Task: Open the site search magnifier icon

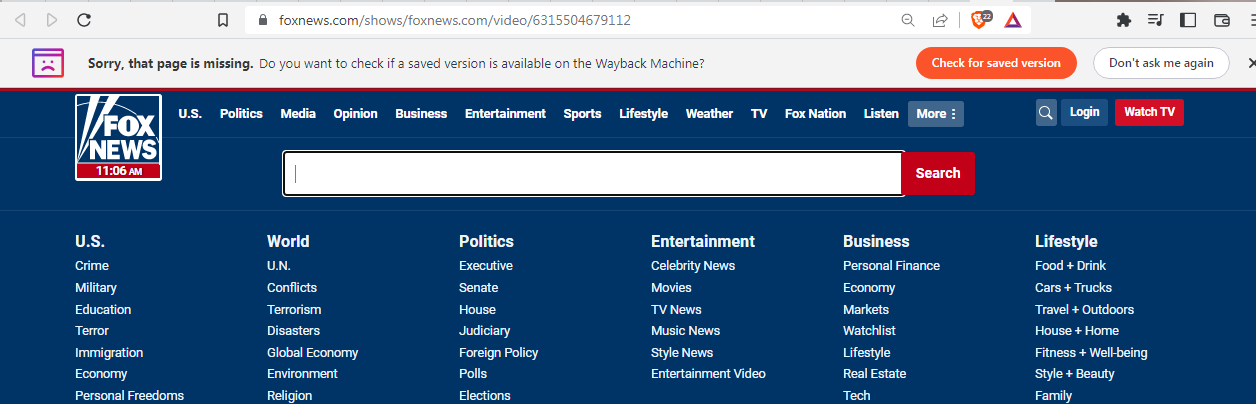Action: pos(1046,113)
